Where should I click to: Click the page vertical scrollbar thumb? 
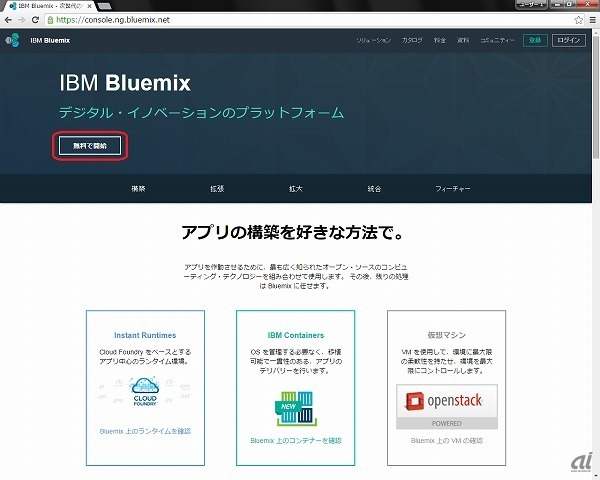[x=596, y=97]
